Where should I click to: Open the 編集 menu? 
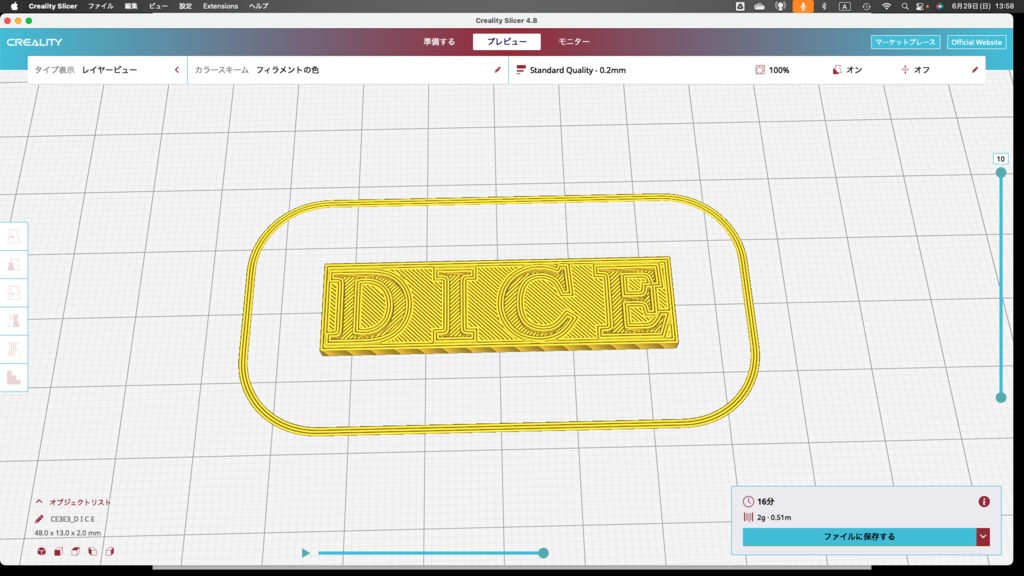[x=131, y=6]
